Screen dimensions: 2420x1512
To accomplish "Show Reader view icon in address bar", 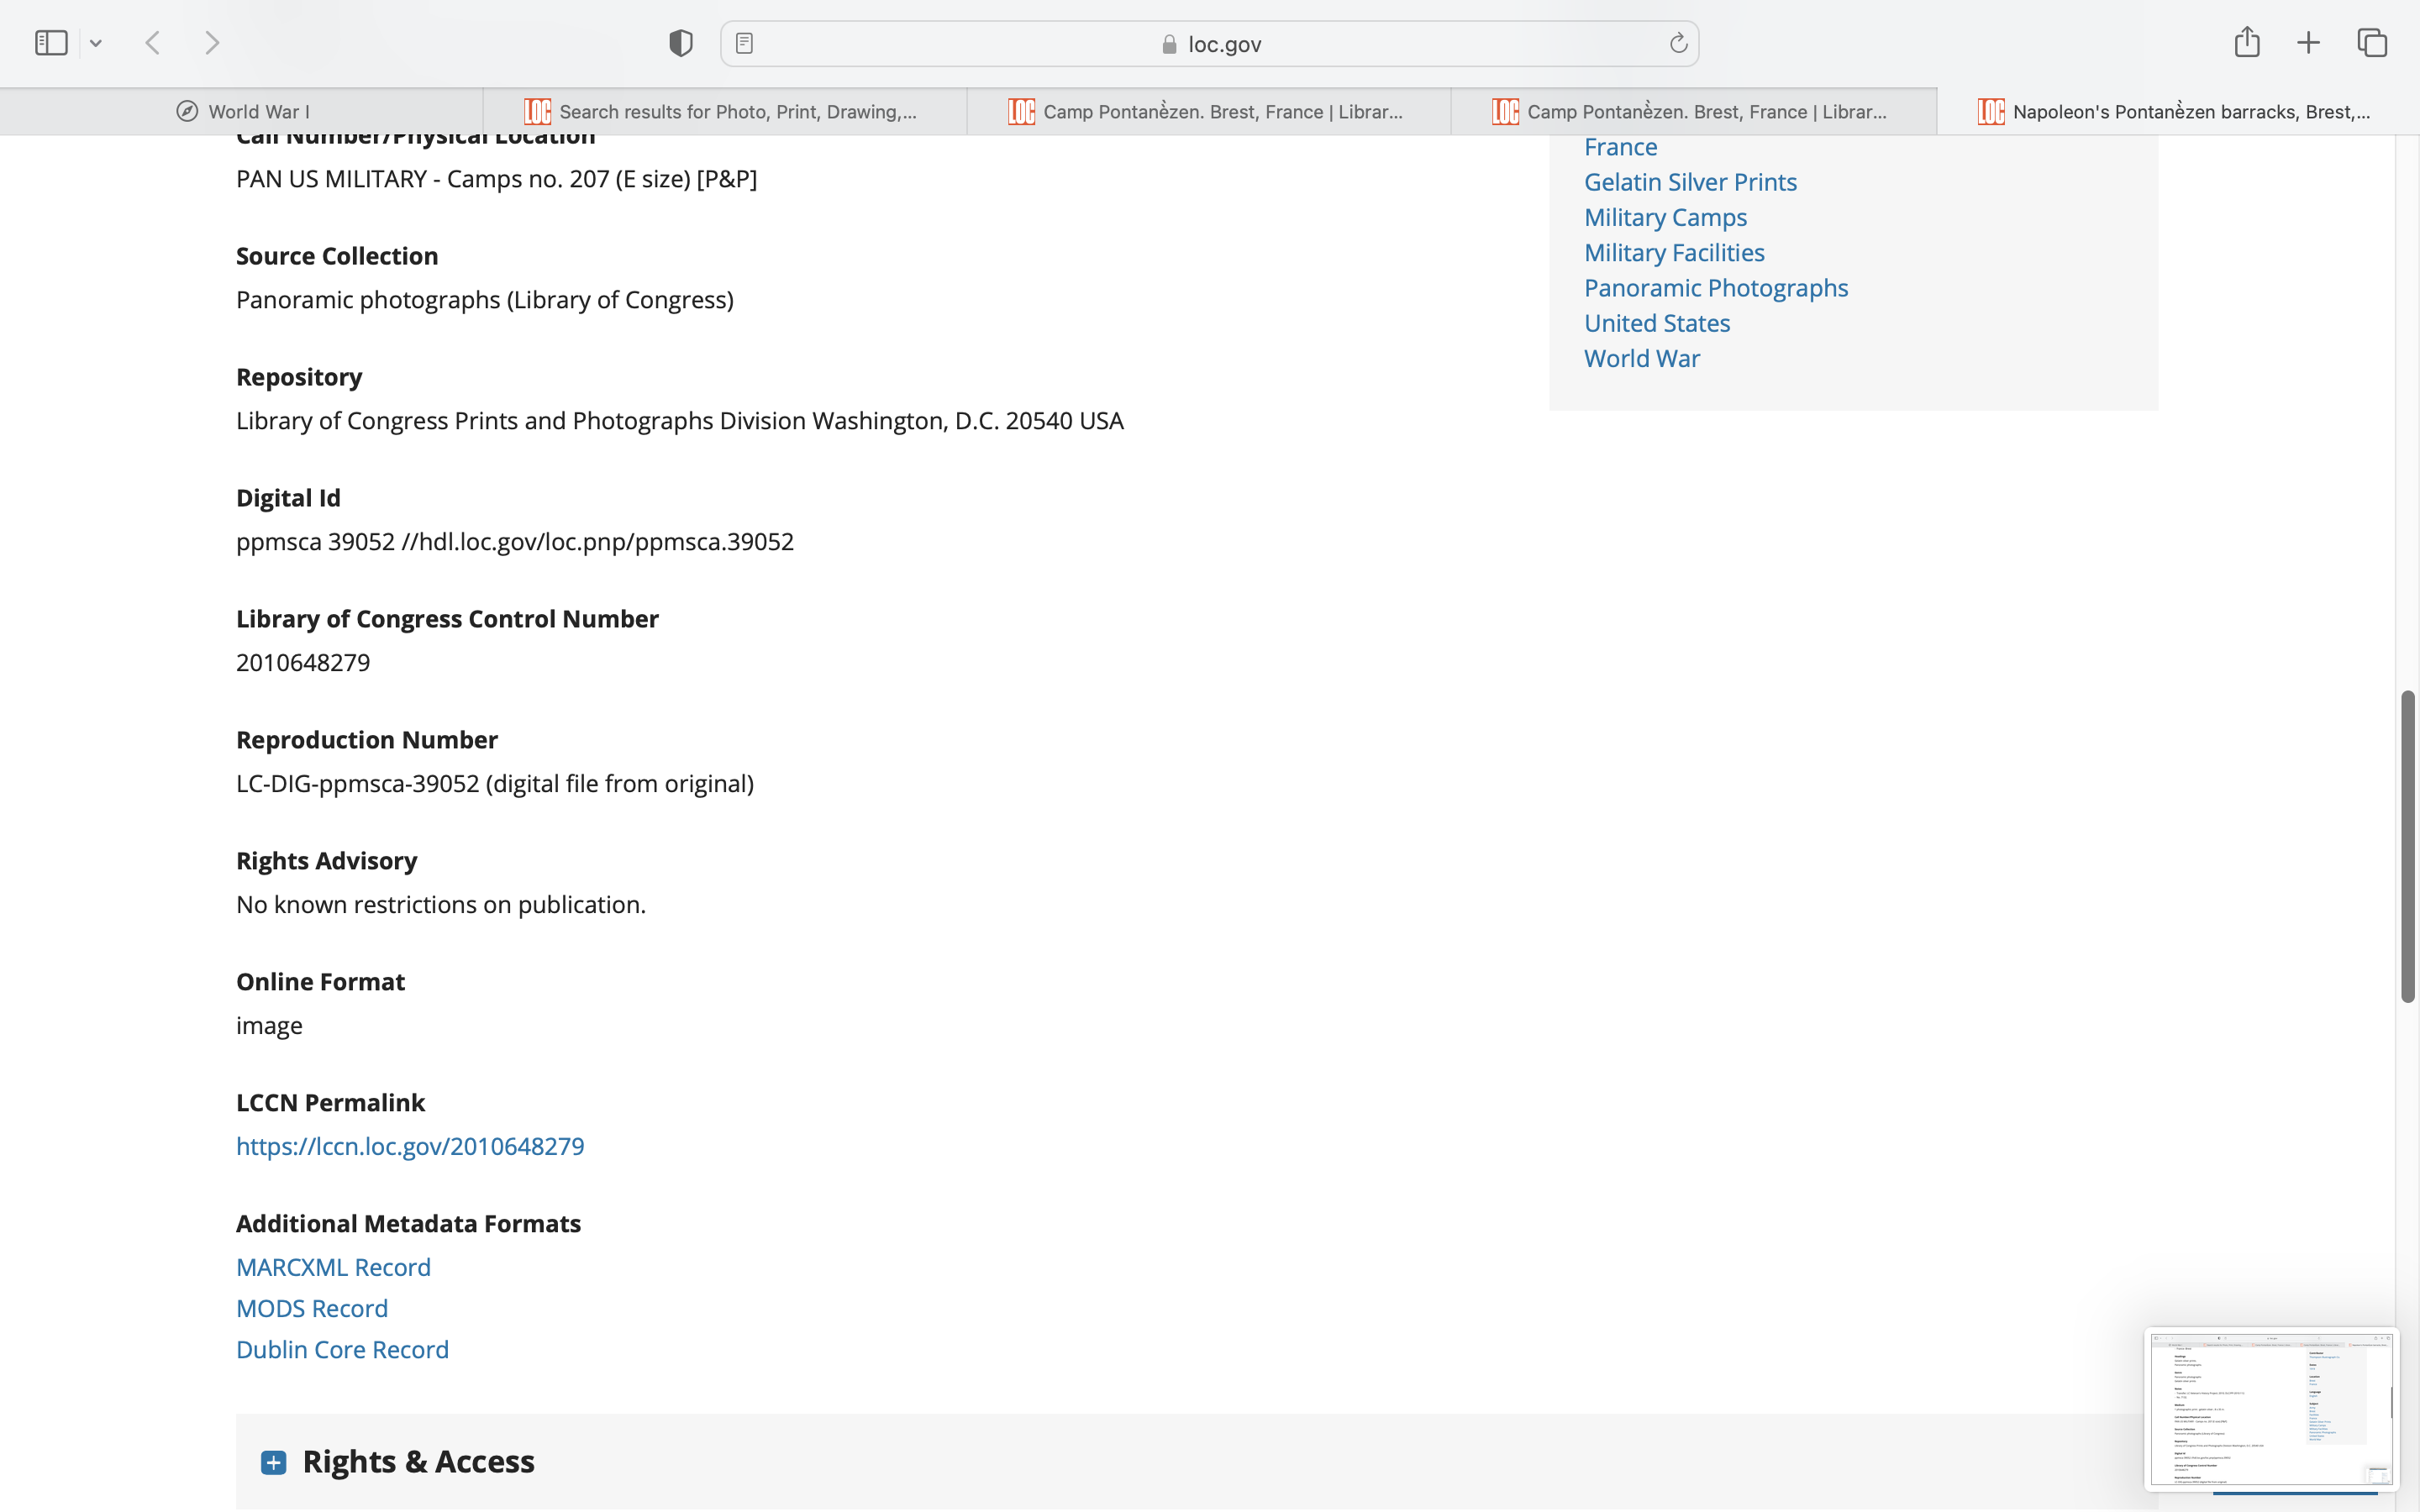I will click(x=744, y=43).
